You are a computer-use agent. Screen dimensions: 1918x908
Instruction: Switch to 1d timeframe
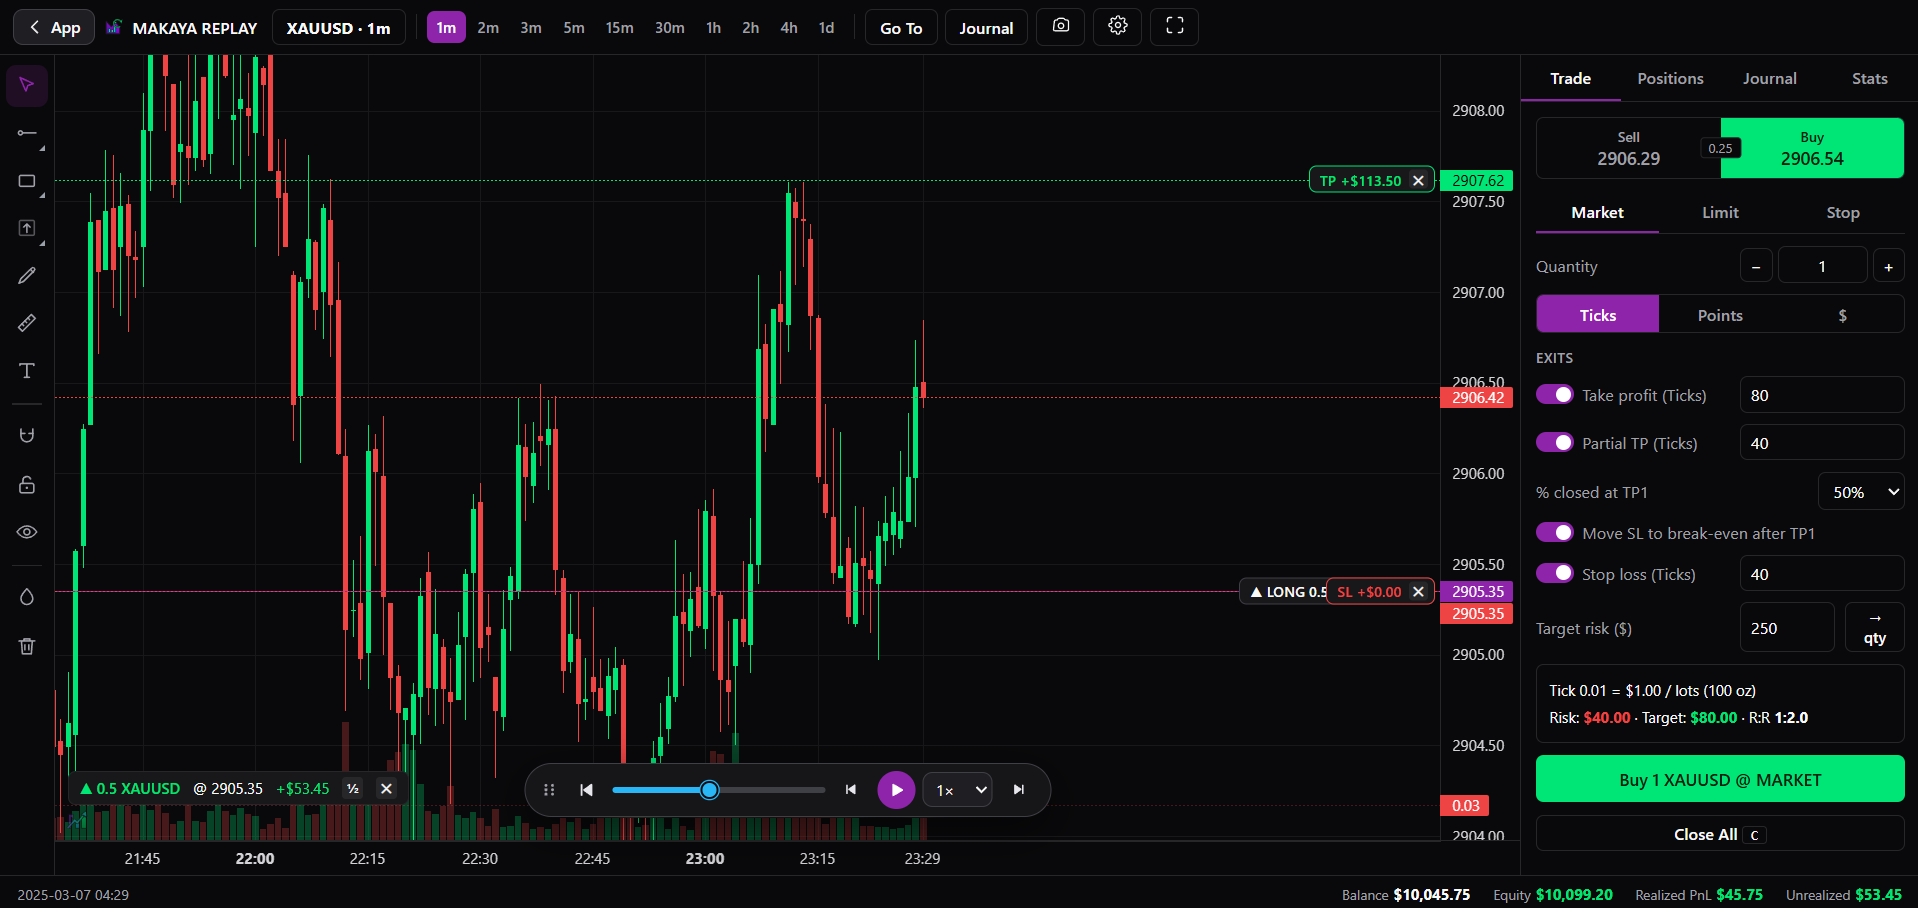pos(826,28)
